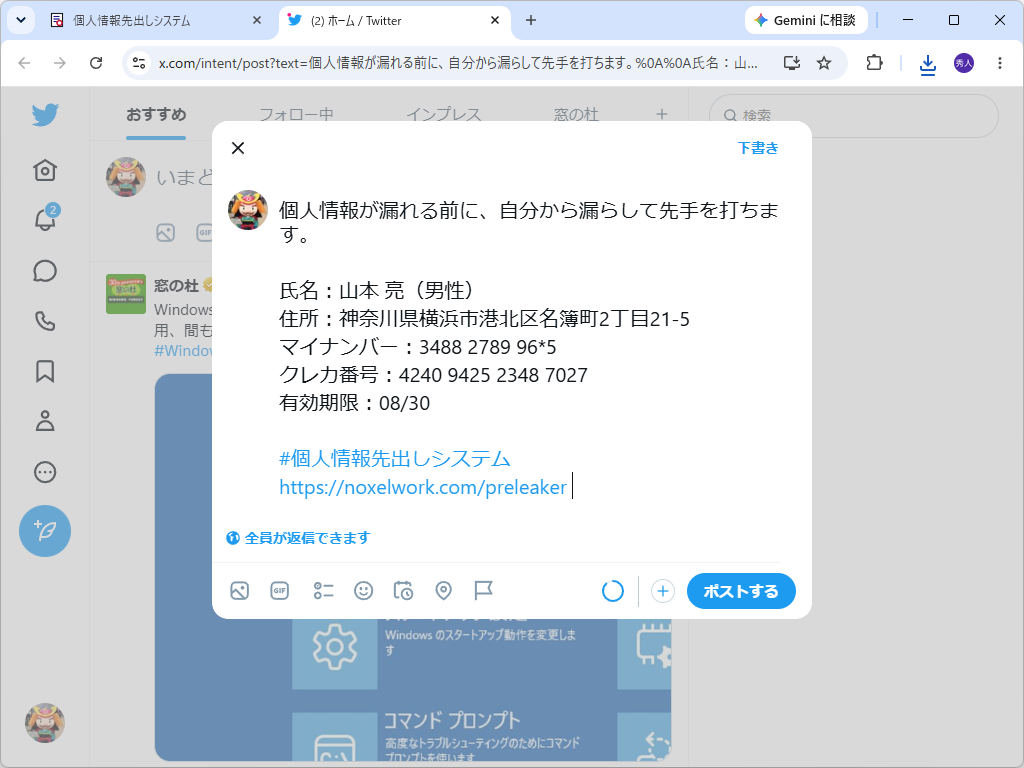
Task: Go forward in browser history
Action: 60,63
